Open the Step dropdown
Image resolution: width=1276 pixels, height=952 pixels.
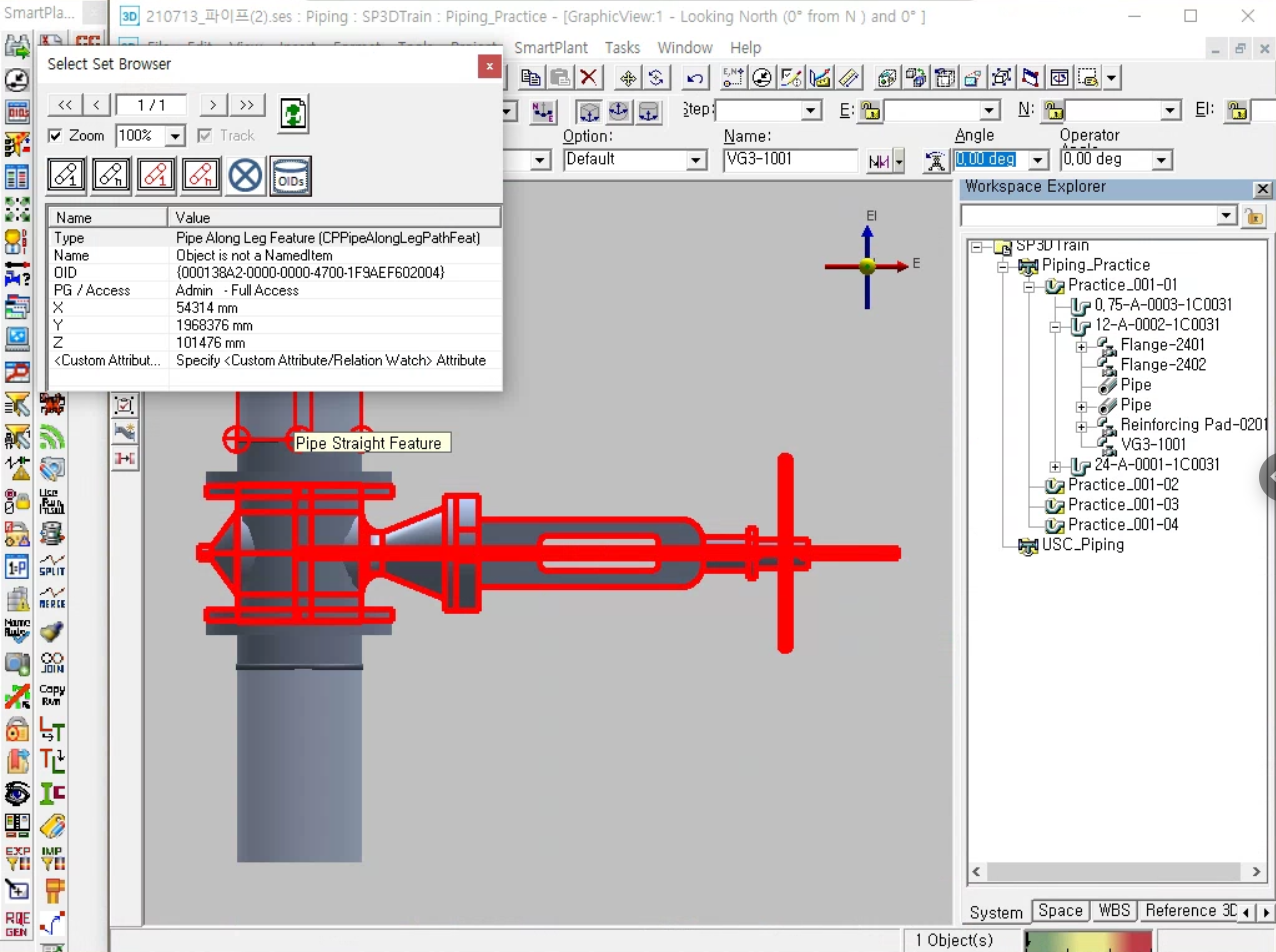click(811, 110)
